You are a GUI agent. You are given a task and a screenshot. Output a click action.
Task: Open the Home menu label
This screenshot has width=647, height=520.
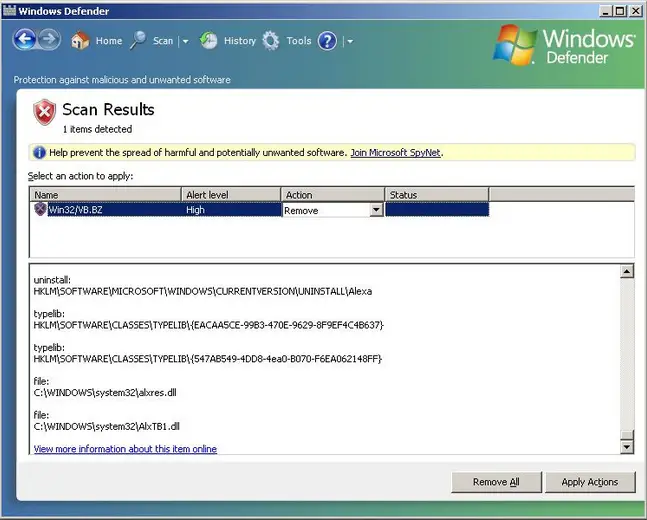click(109, 41)
